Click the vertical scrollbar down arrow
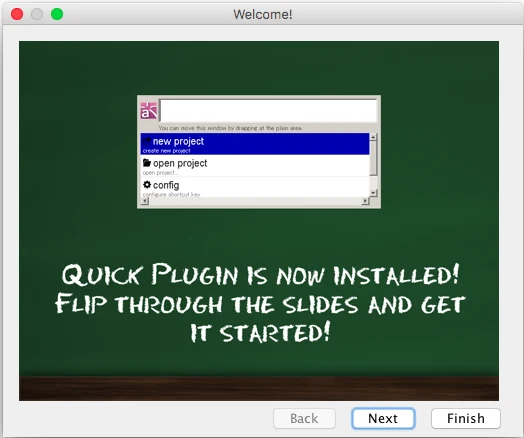This screenshot has width=524, height=438. pos(373,193)
